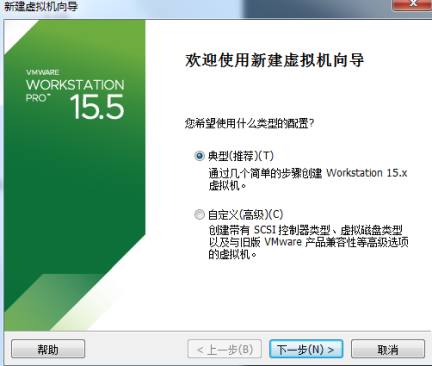The height and width of the screenshot is (366, 432).
Task: Click the 您希望使用什么类型的配置 question text
Action: (x=249, y=124)
